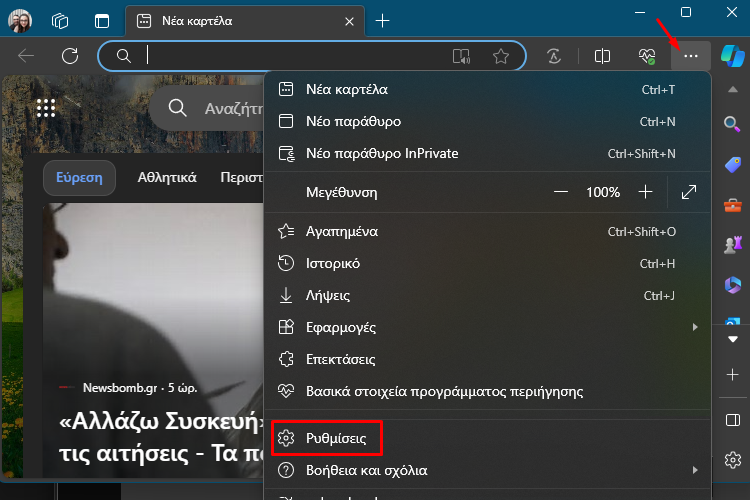
Task: Expand sidebar list with the down arrow
Action: 732,339
